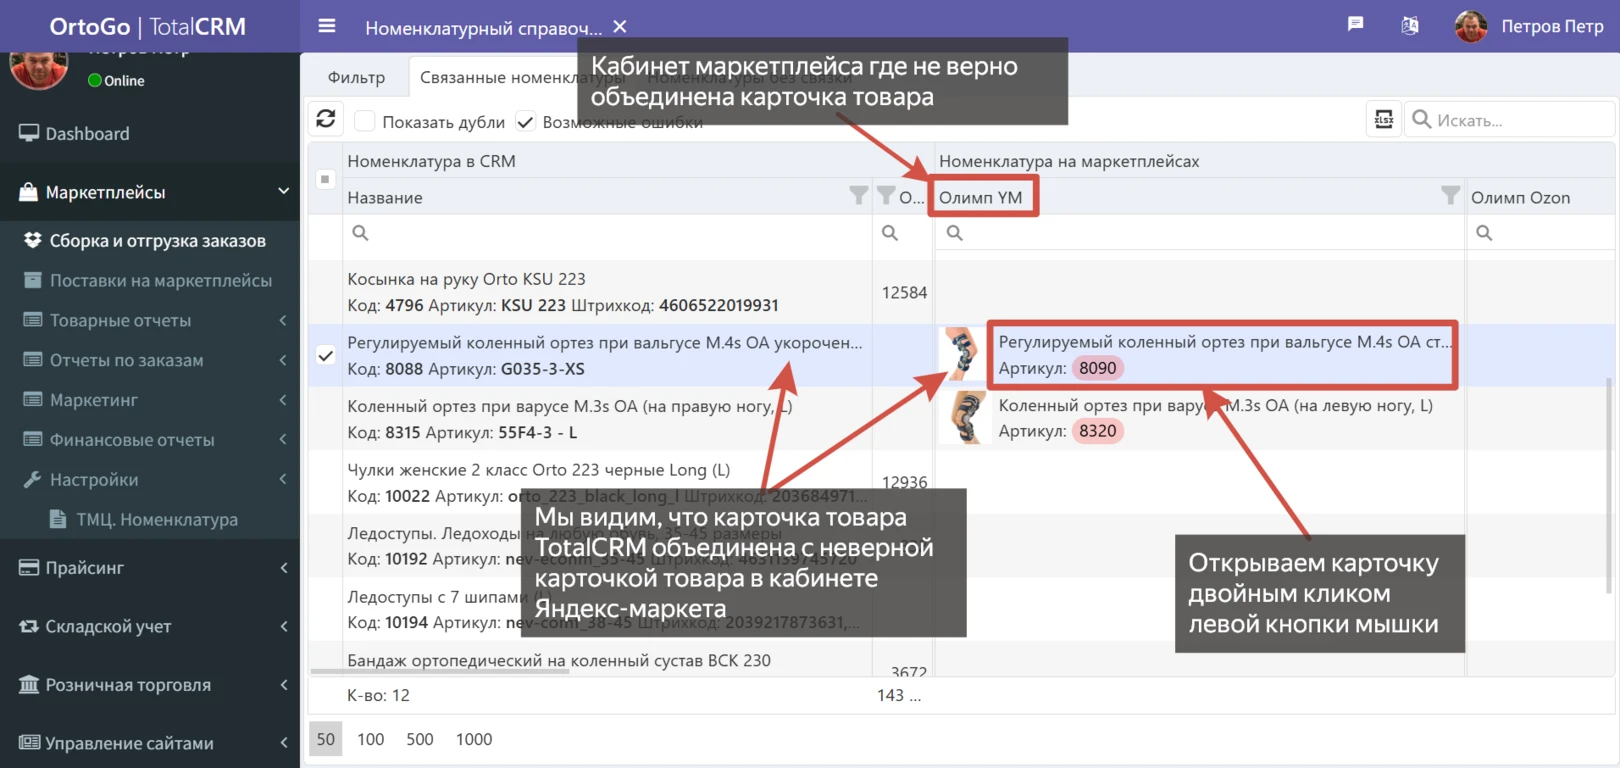Click filter icon in Название column
The image size is (1620, 768).
tap(858, 196)
